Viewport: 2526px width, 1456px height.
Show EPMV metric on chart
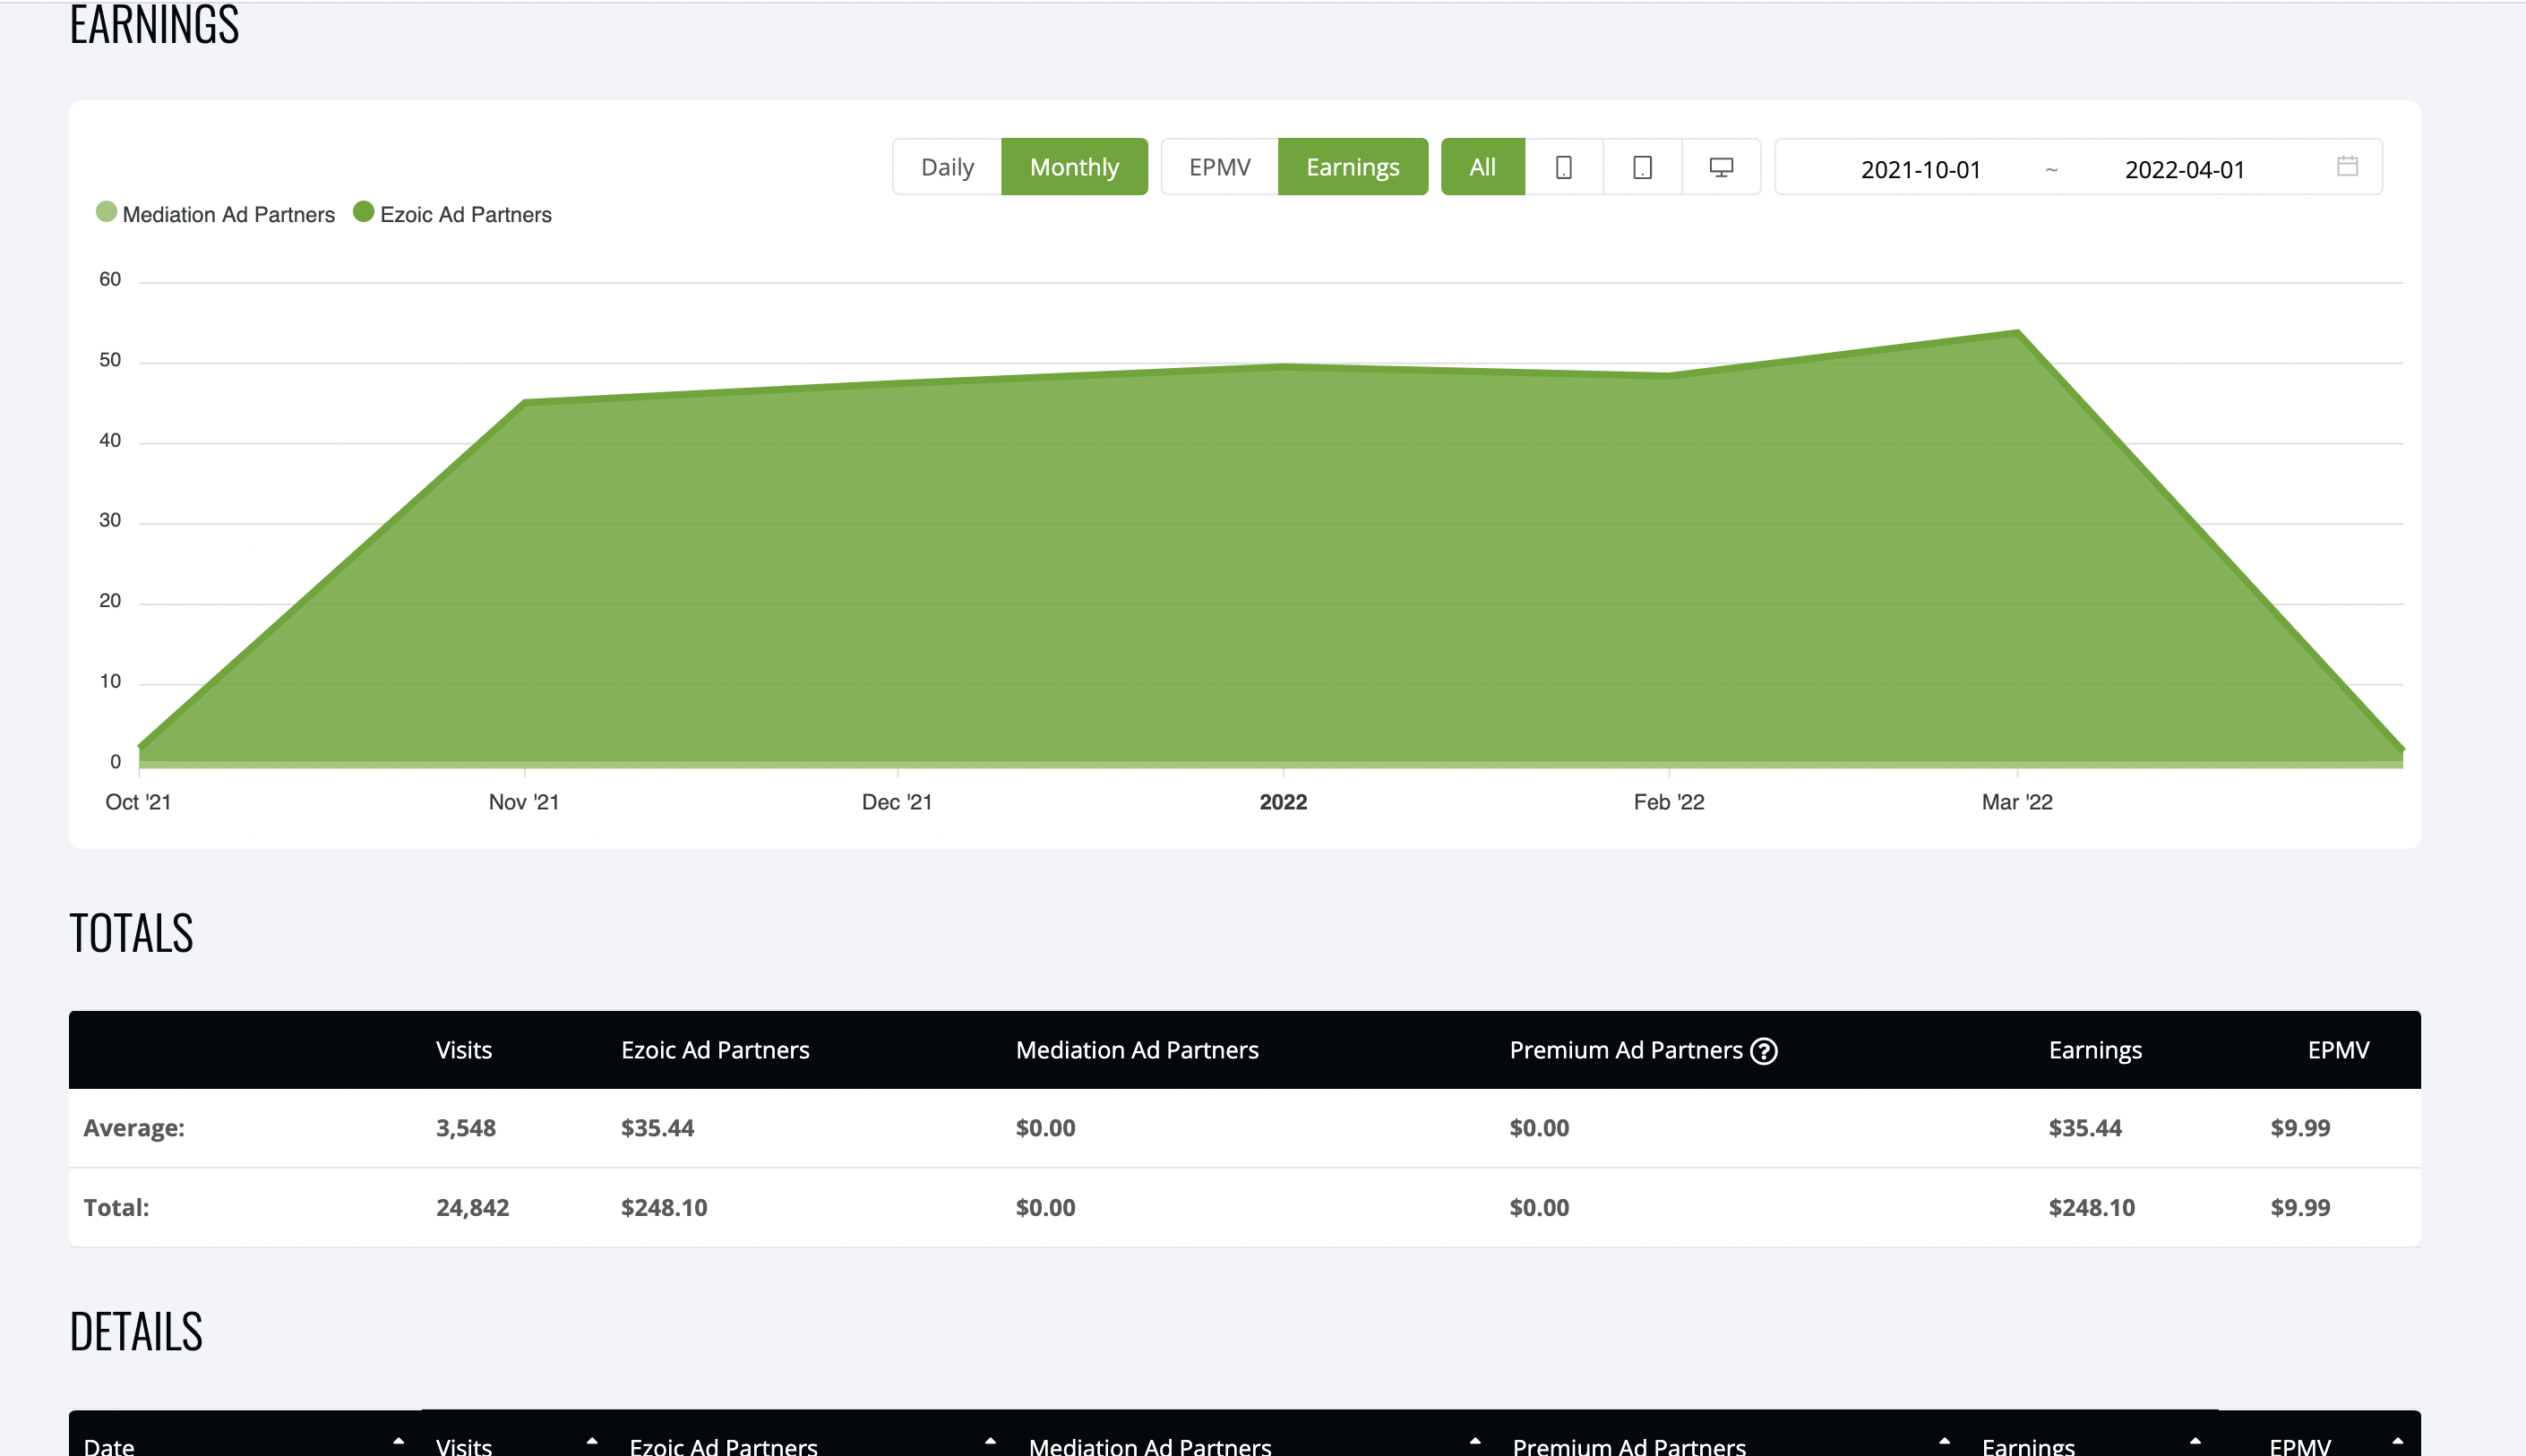1219,167
